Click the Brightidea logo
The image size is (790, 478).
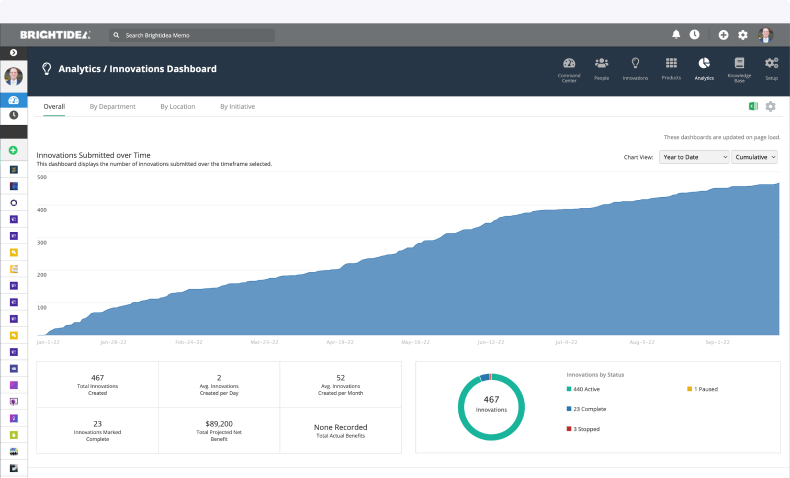(x=55, y=35)
